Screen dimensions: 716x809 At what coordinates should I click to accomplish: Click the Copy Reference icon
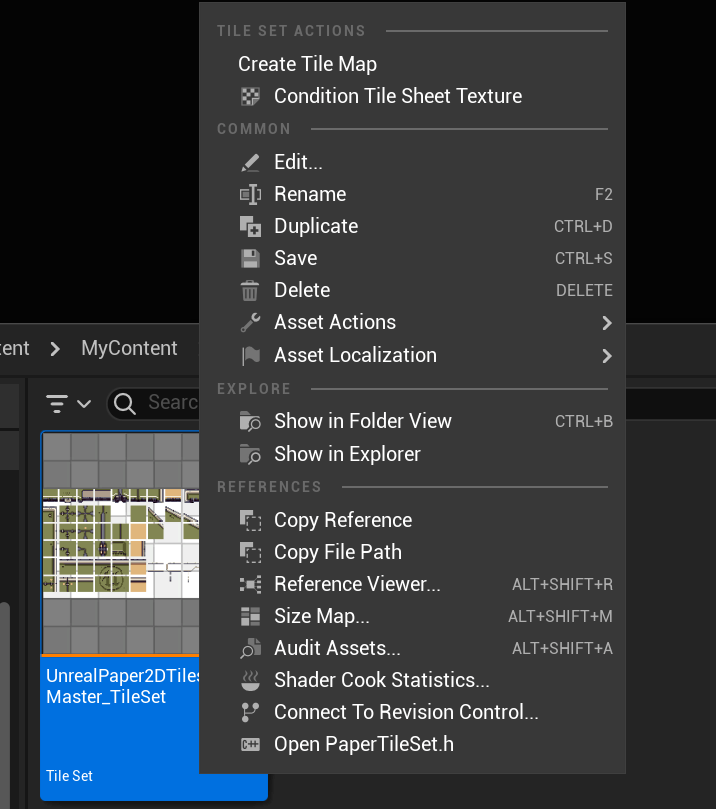pyautogui.click(x=251, y=520)
